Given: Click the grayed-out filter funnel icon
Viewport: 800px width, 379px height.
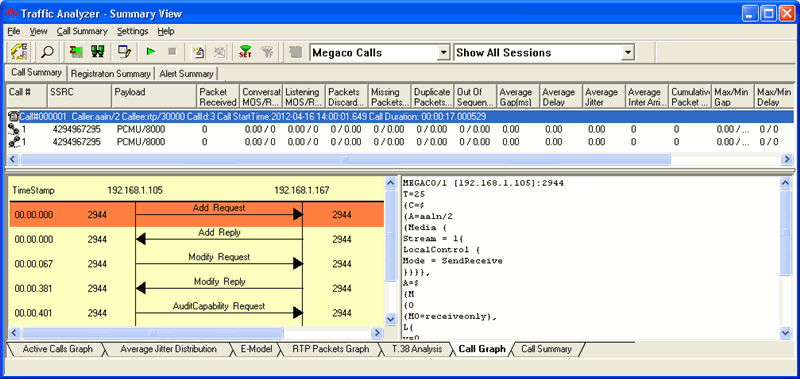Looking at the screenshot, I should point(267,52).
